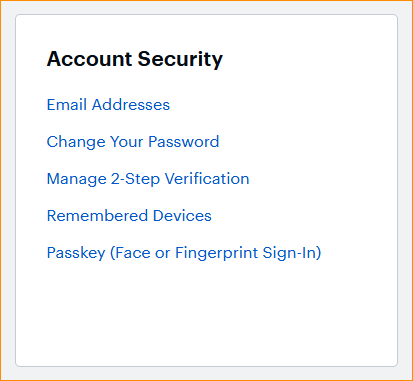
Task: Go to Remembered Devices
Action: click(129, 216)
